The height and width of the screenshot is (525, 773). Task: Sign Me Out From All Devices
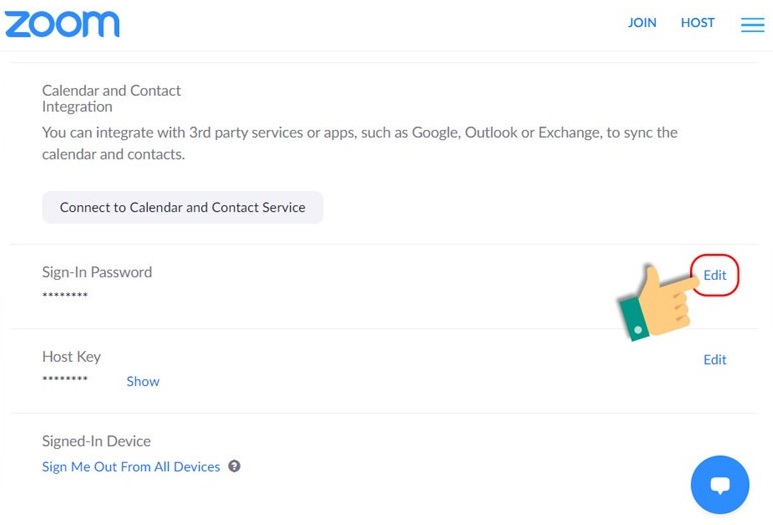pyautogui.click(x=131, y=467)
